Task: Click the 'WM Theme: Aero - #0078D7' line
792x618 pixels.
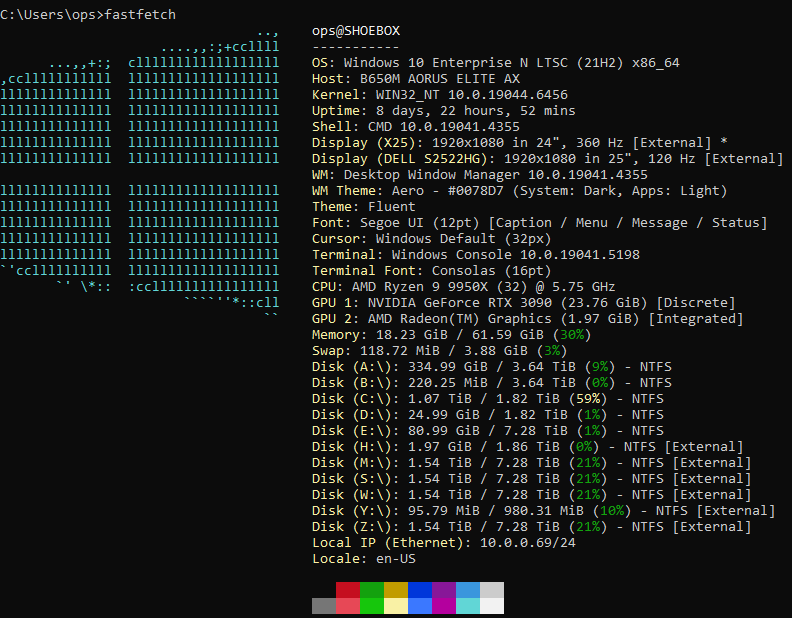Action: point(520,191)
